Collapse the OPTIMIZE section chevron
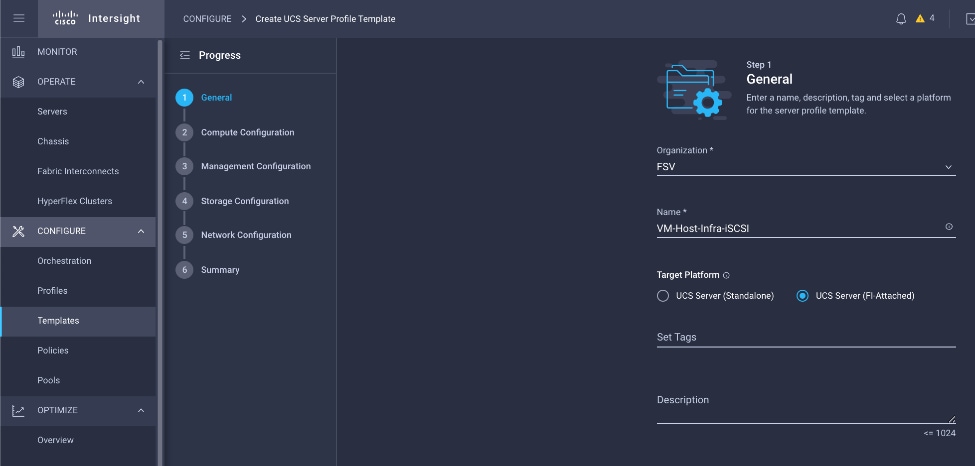Screen dimensions: 975x466 [141, 410]
